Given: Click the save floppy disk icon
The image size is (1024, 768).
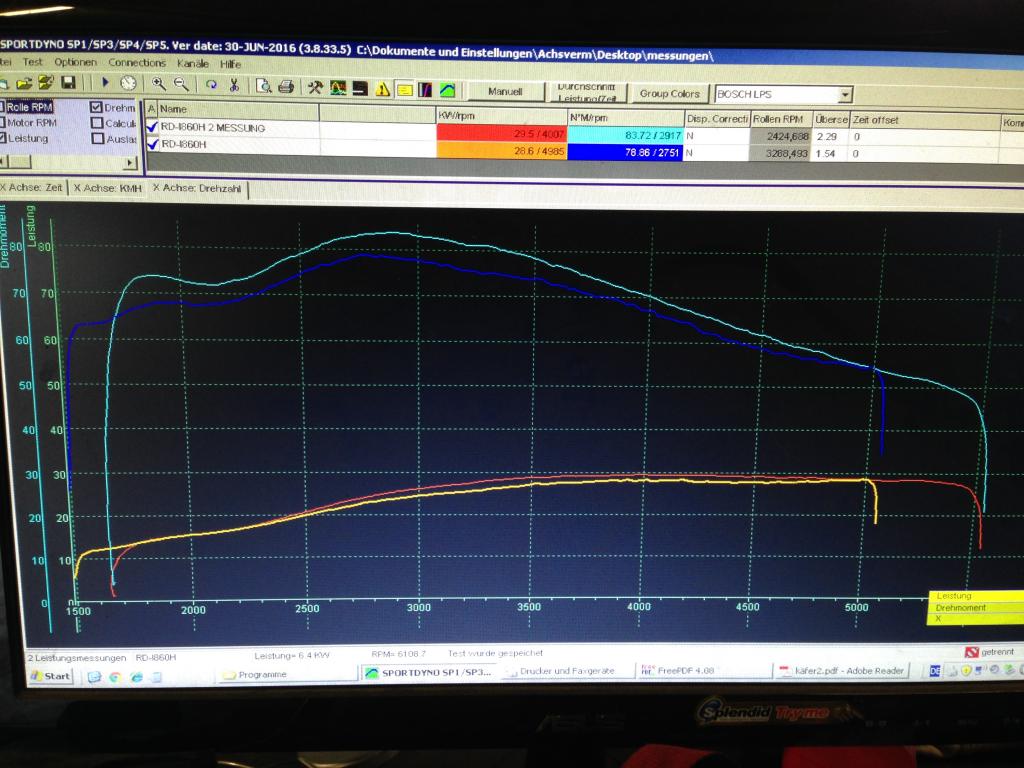Looking at the screenshot, I should pyautogui.click(x=69, y=84).
